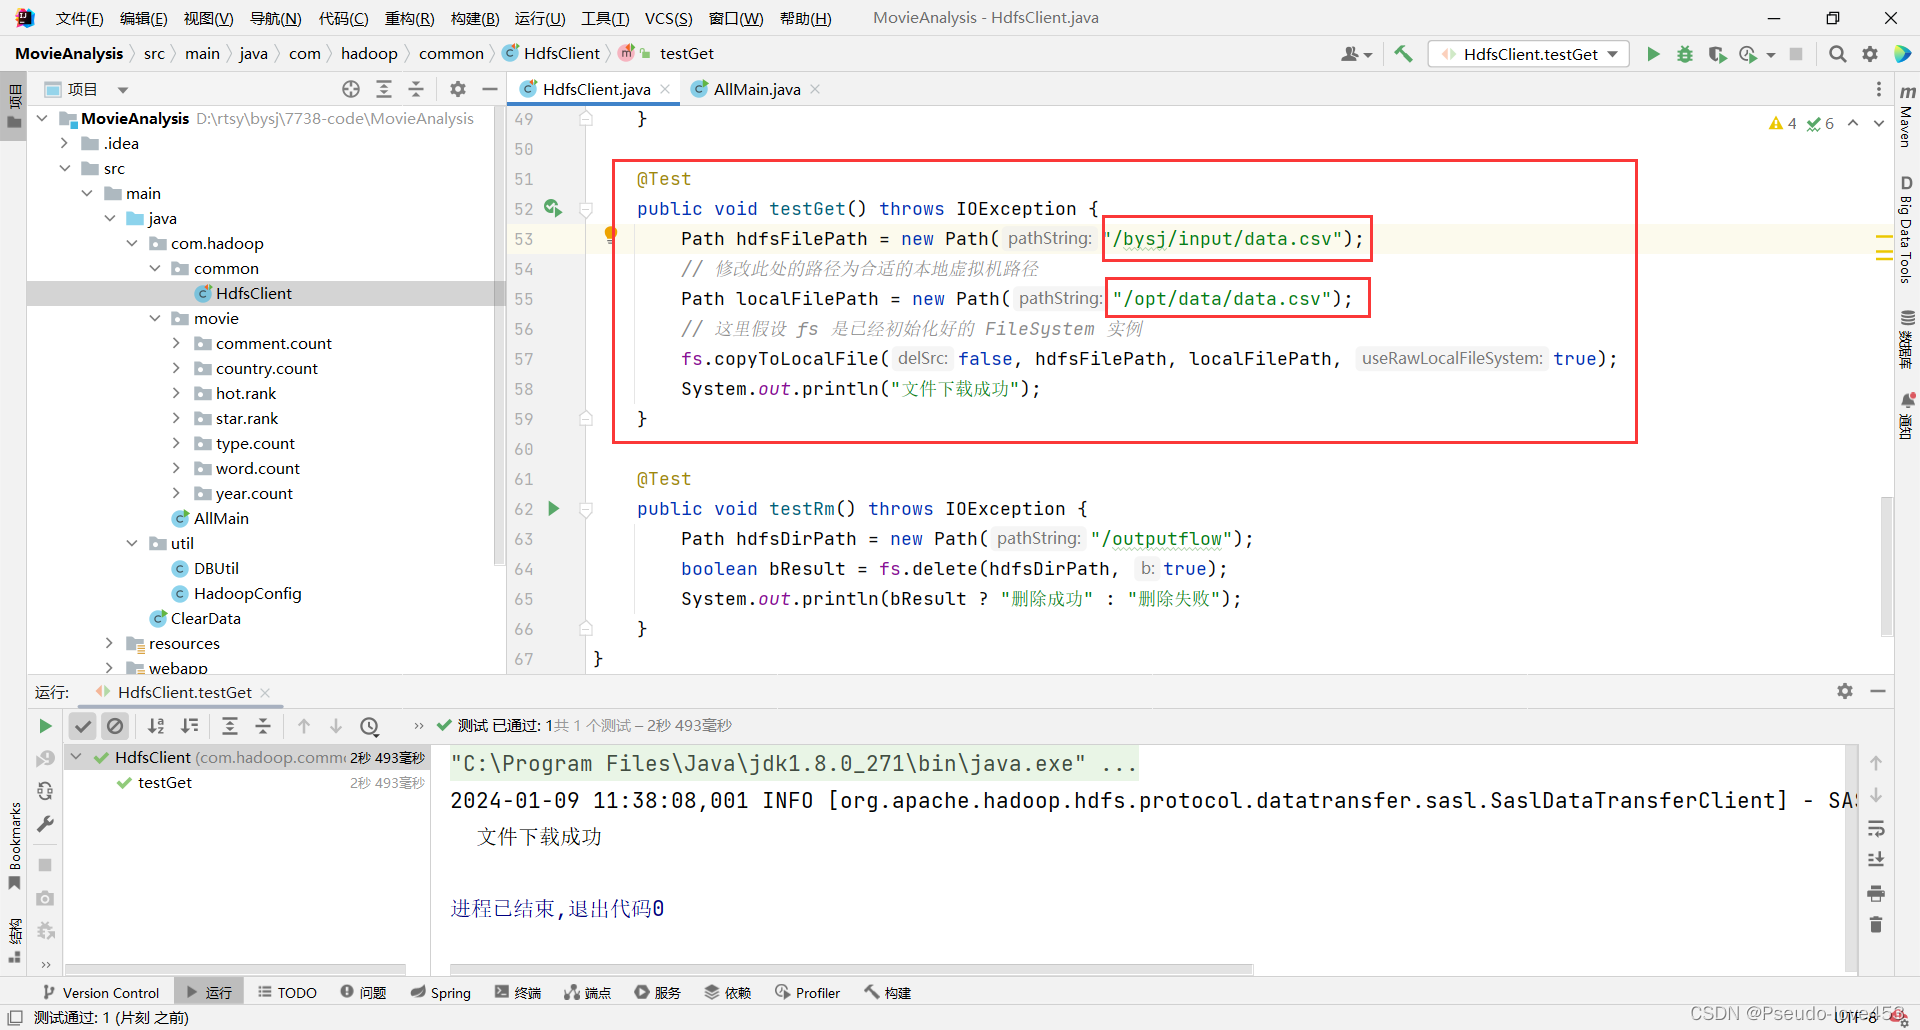This screenshot has width=1920, height=1030.
Task: Open Run panel settings gear
Action: 1845,691
